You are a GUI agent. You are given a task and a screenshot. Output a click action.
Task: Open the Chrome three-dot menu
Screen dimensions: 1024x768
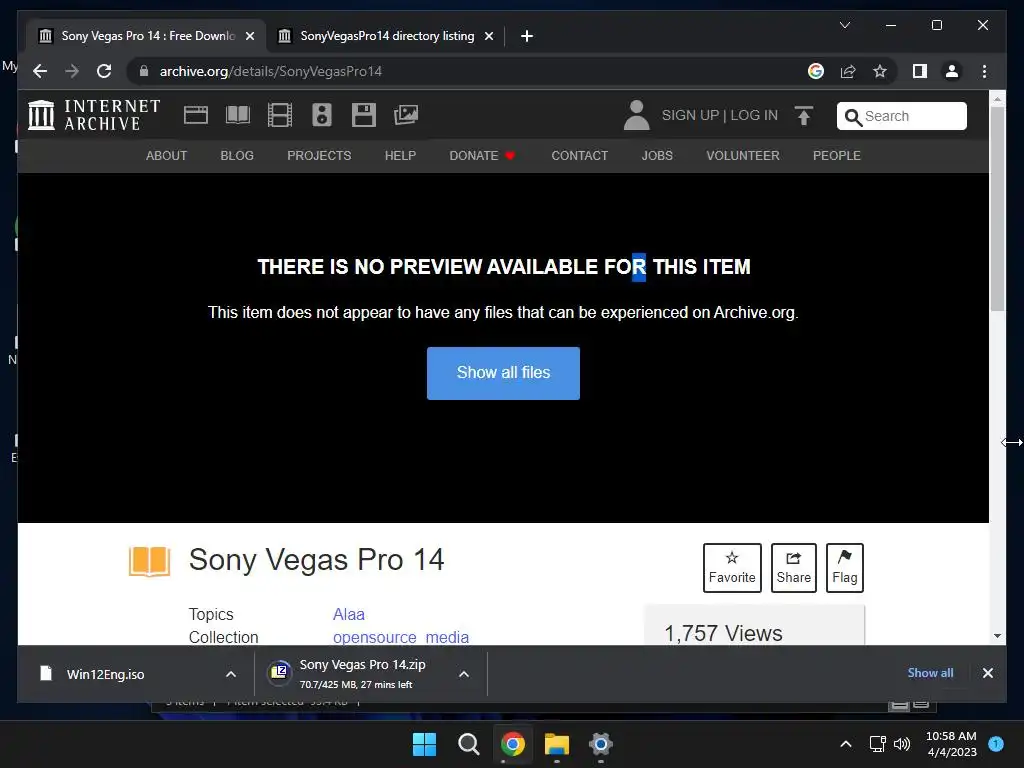pyautogui.click(x=984, y=71)
